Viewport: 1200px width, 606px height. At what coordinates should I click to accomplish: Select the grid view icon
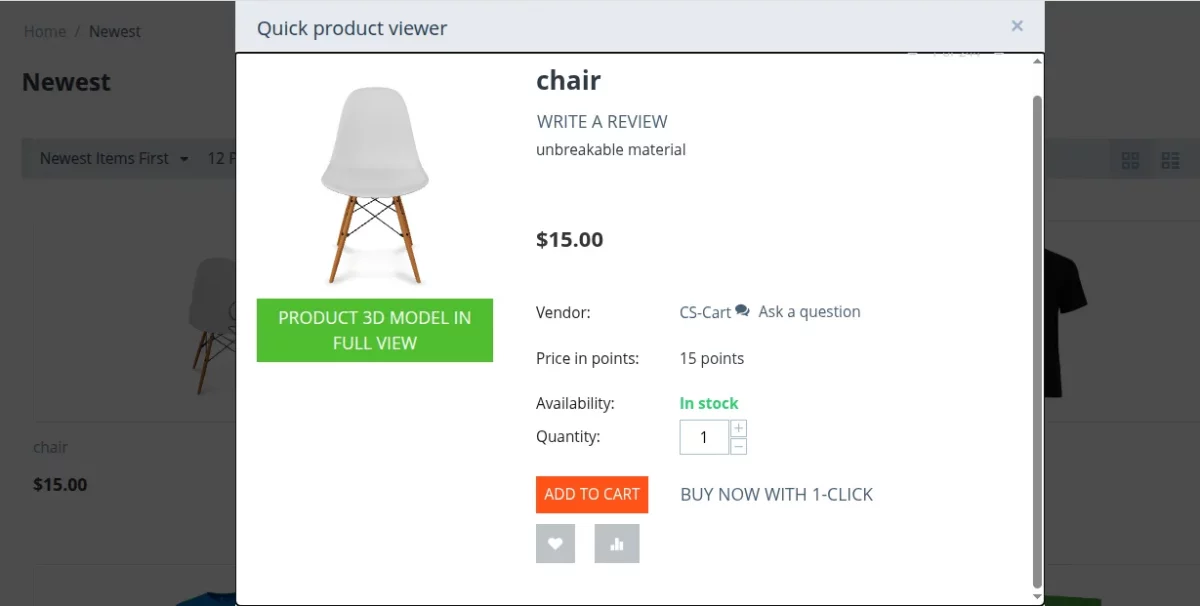coord(1130,158)
